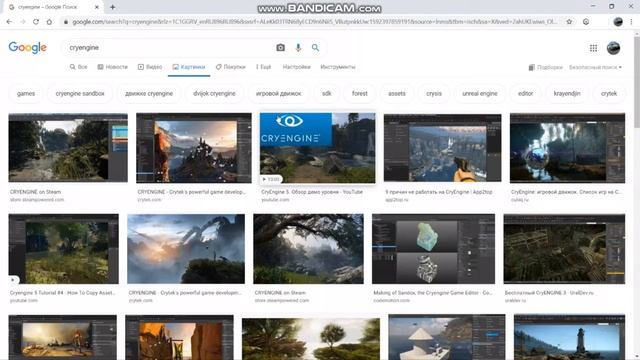
Task: Open Google account avatar
Action: (613, 48)
